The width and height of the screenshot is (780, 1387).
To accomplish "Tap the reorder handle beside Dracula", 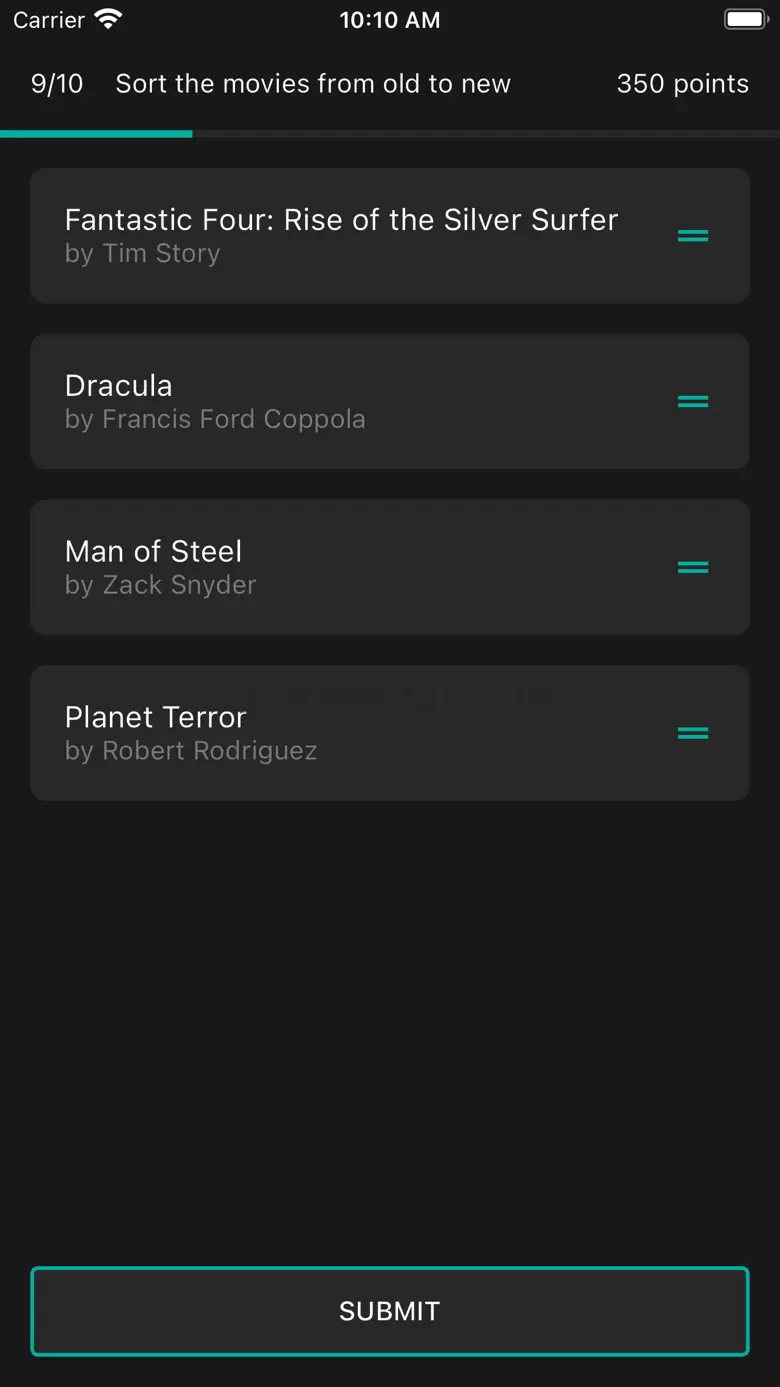I will point(693,402).
